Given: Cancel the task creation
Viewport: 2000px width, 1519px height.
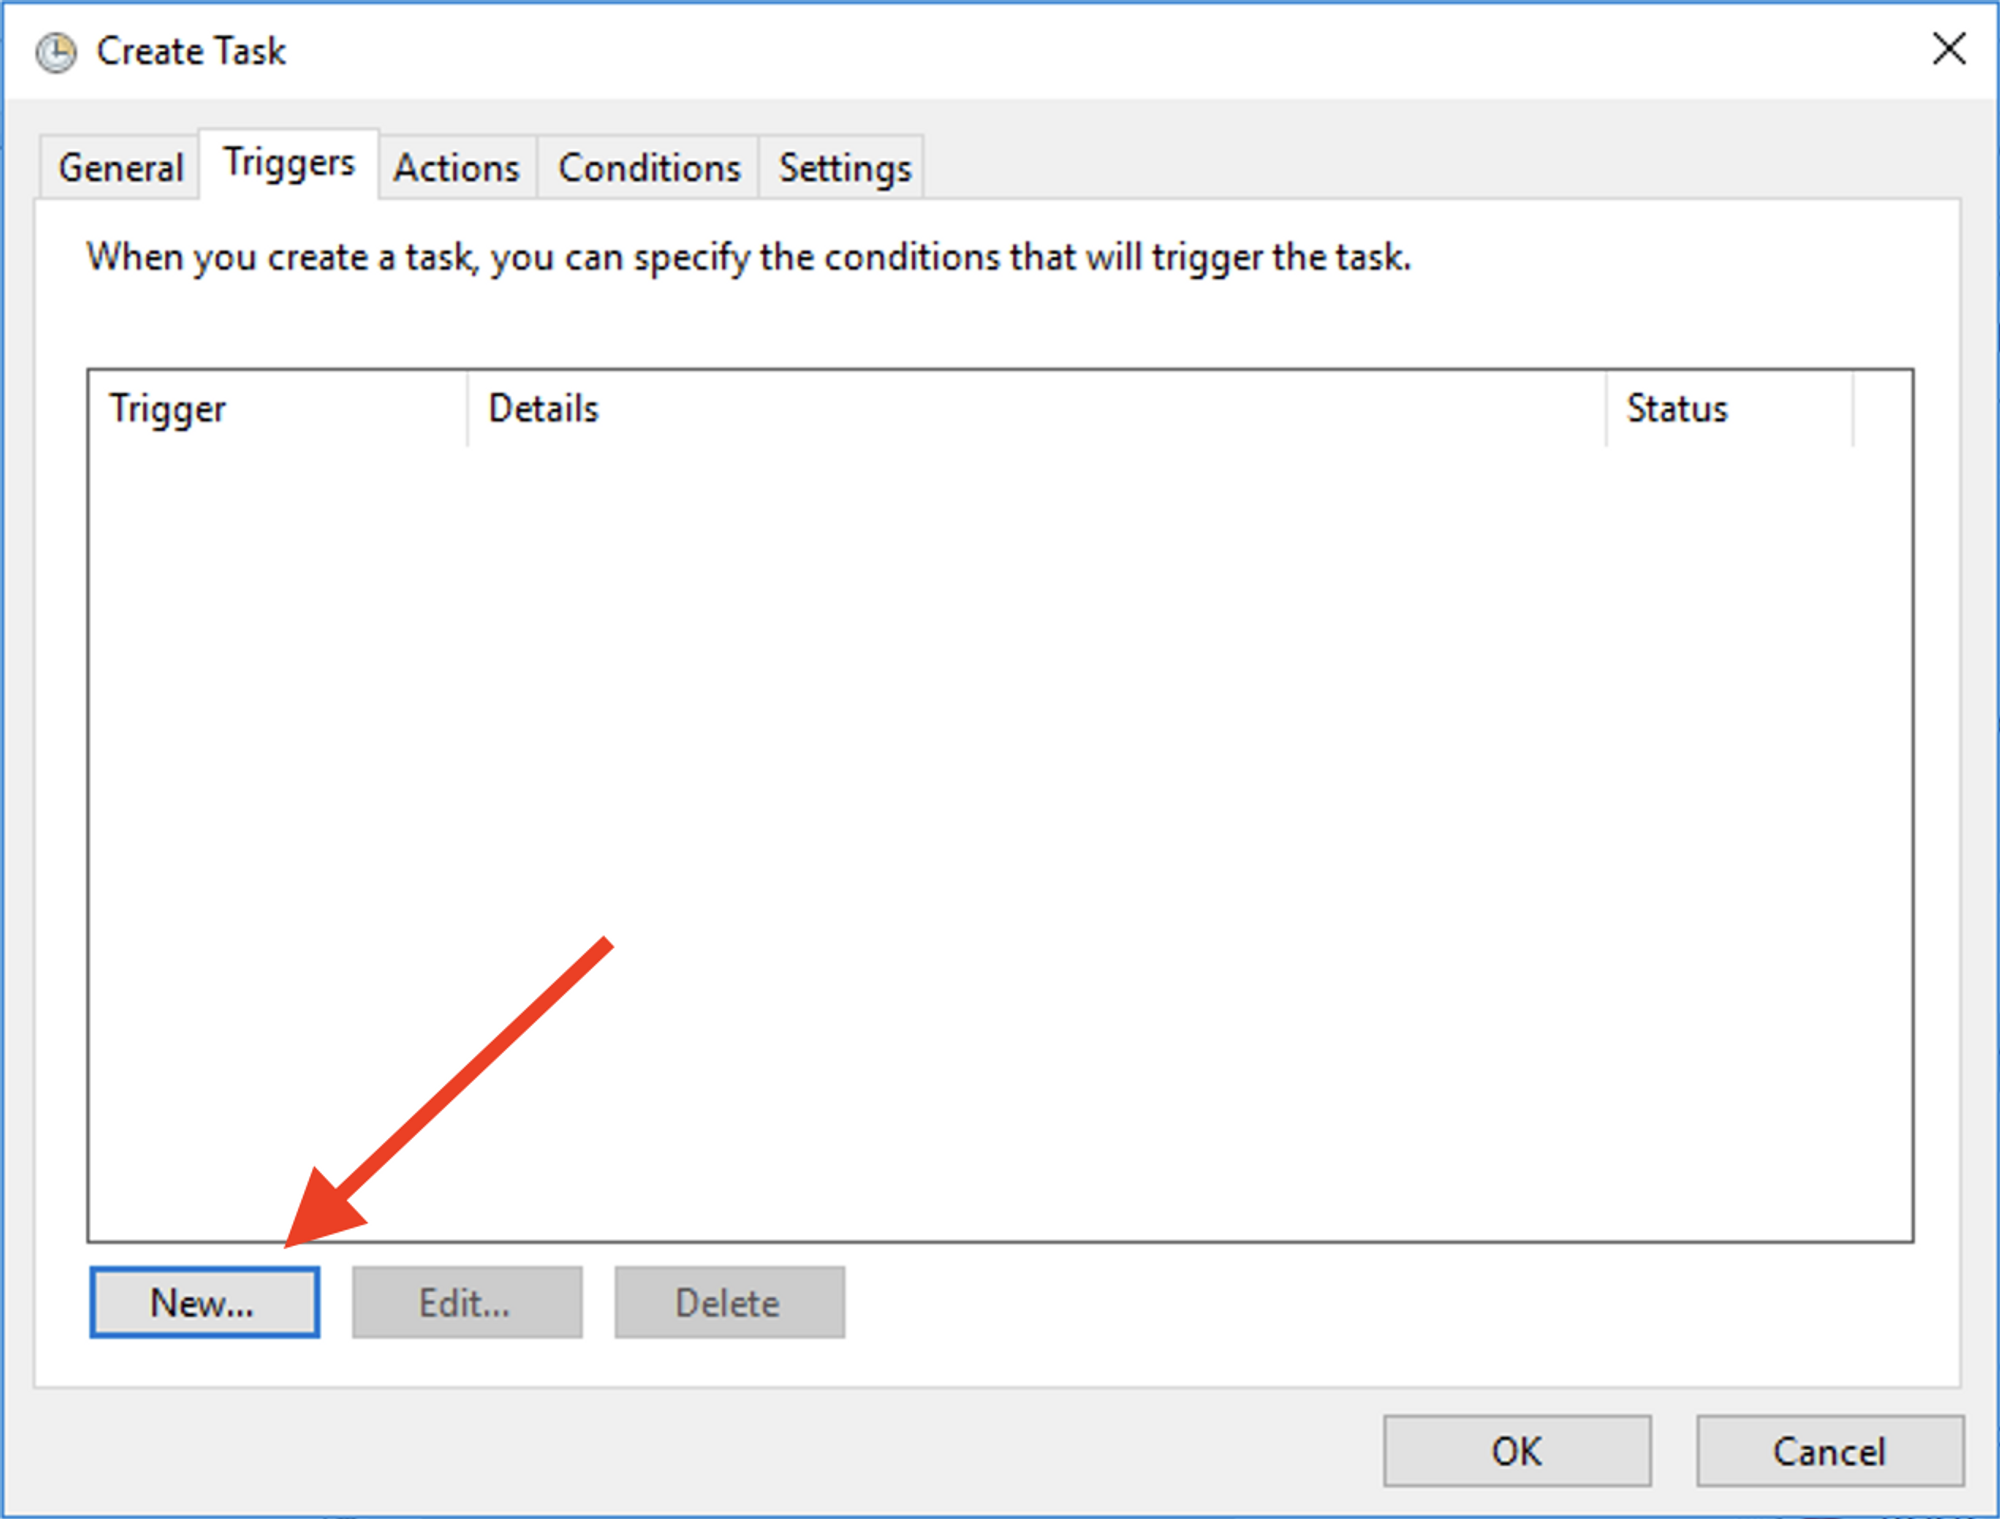Looking at the screenshot, I should (x=1829, y=1450).
